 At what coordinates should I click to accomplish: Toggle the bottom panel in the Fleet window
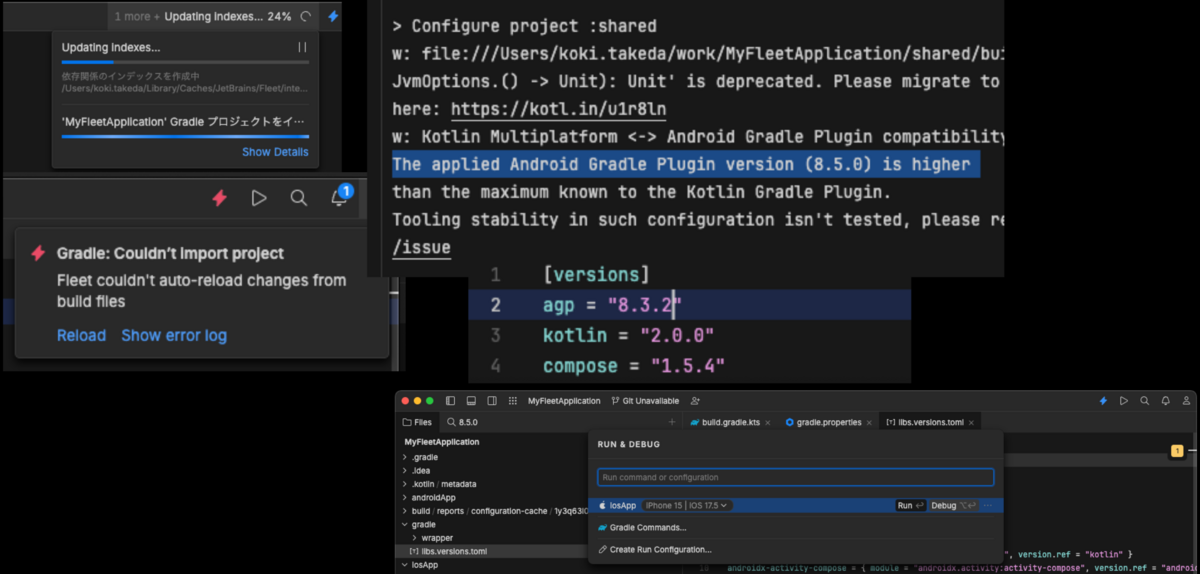click(471, 401)
